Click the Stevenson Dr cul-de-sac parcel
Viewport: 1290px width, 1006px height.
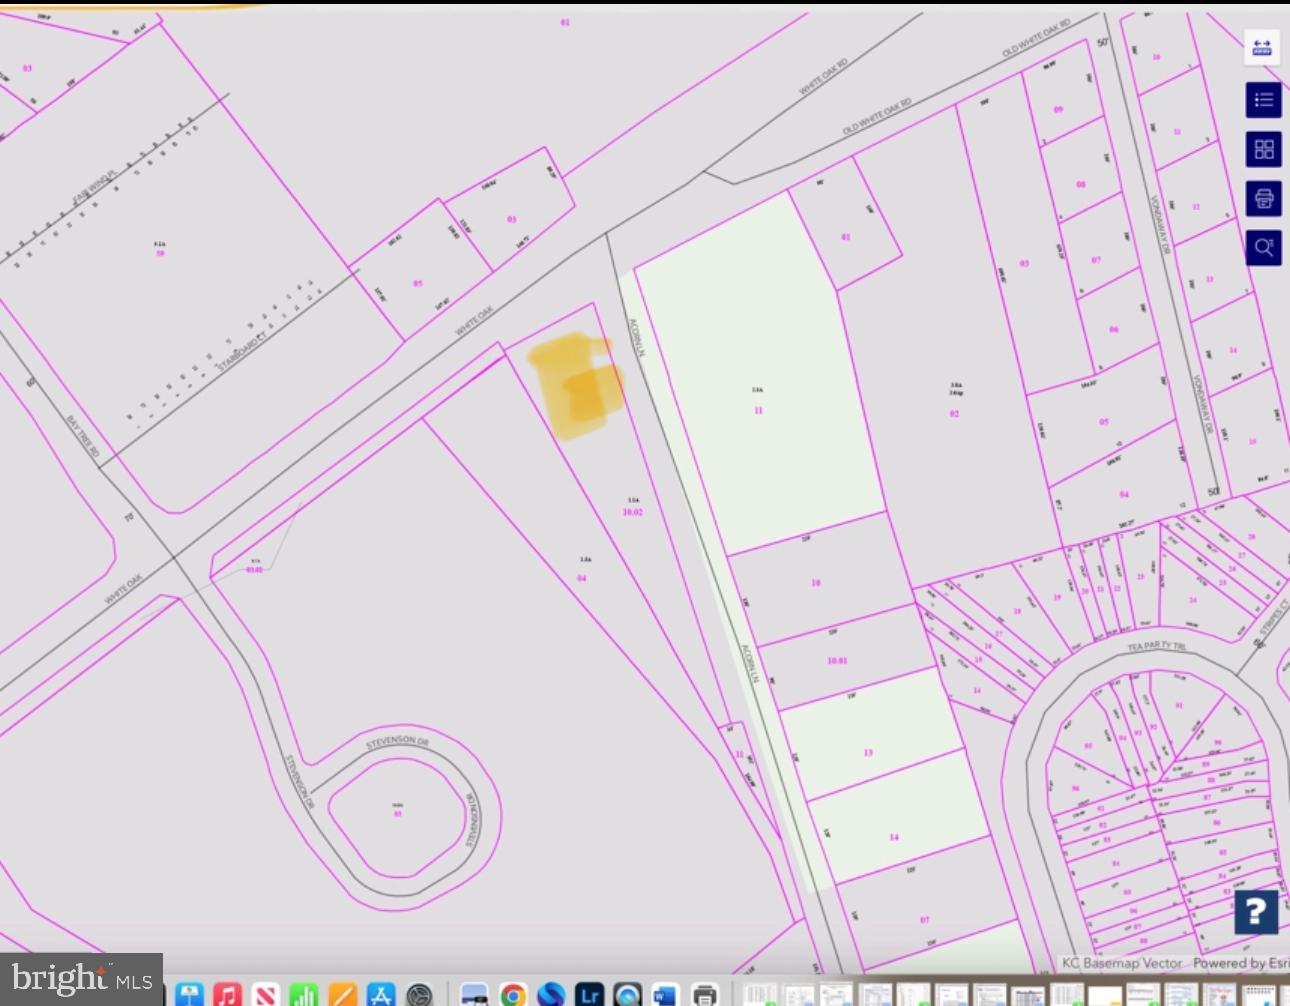tap(398, 813)
